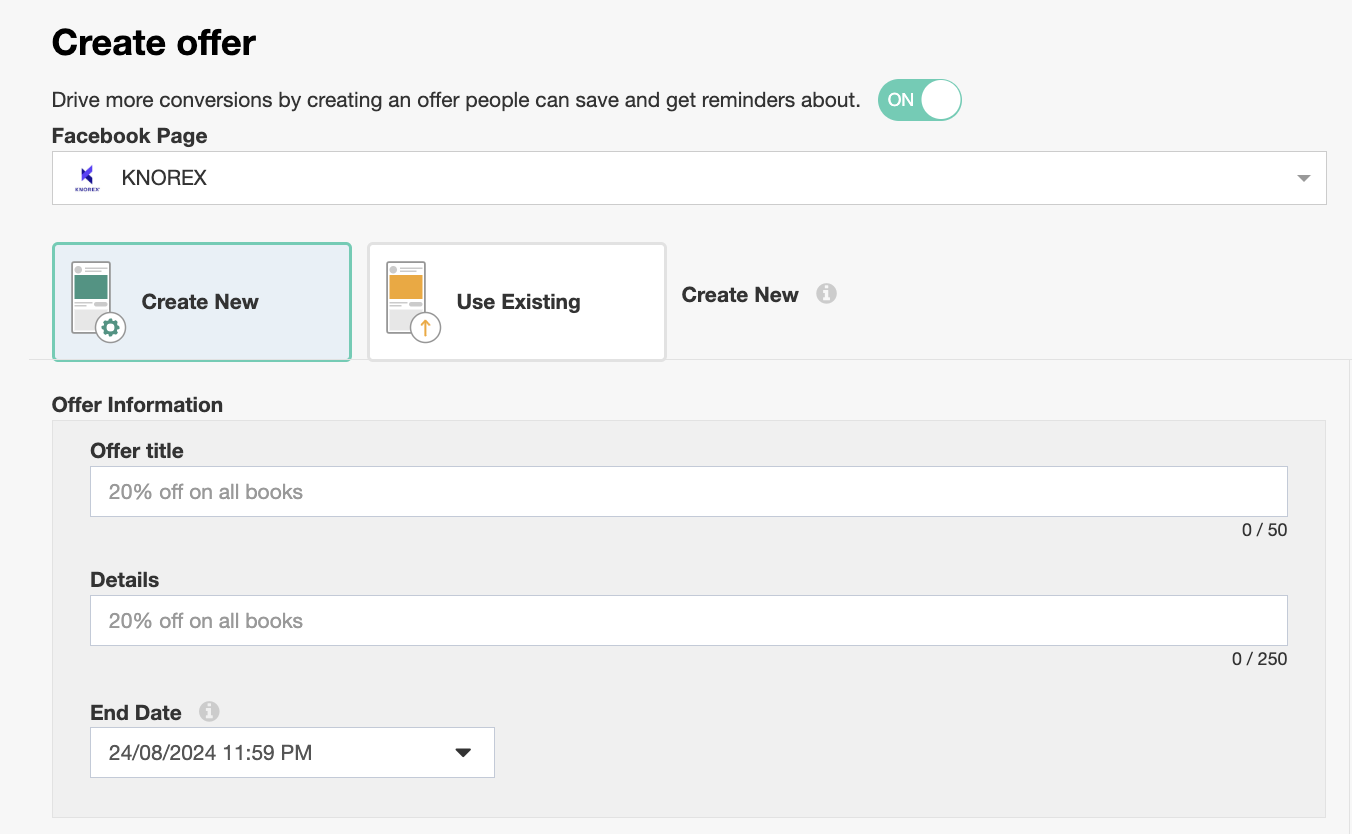
Task: Click the Offer title field label
Action: (137, 451)
